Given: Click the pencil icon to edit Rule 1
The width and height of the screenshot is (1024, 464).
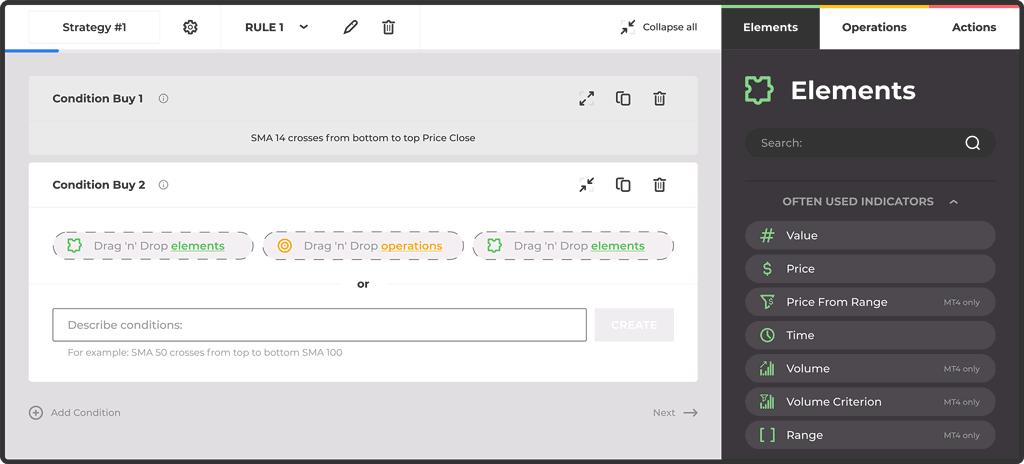Looking at the screenshot, I should (350, 27).
